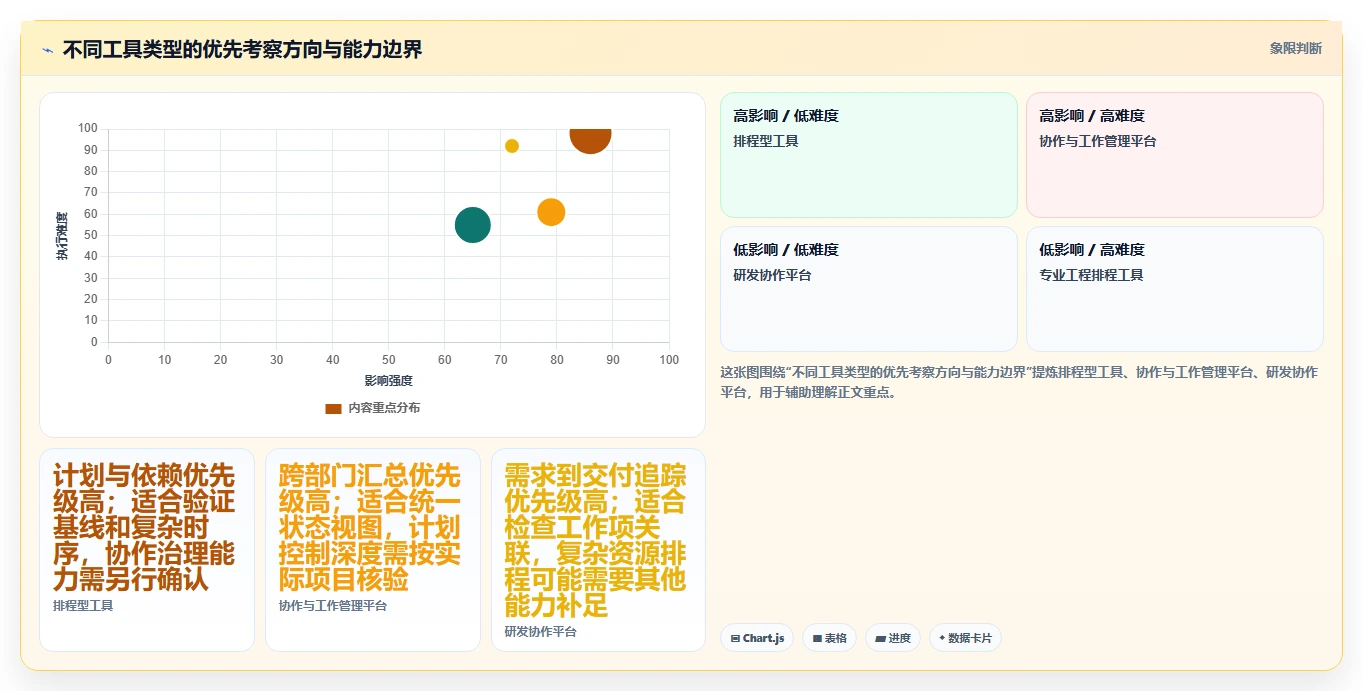Click the Chart.js tag chip
1363x691 pixels.
pos(757,638)
